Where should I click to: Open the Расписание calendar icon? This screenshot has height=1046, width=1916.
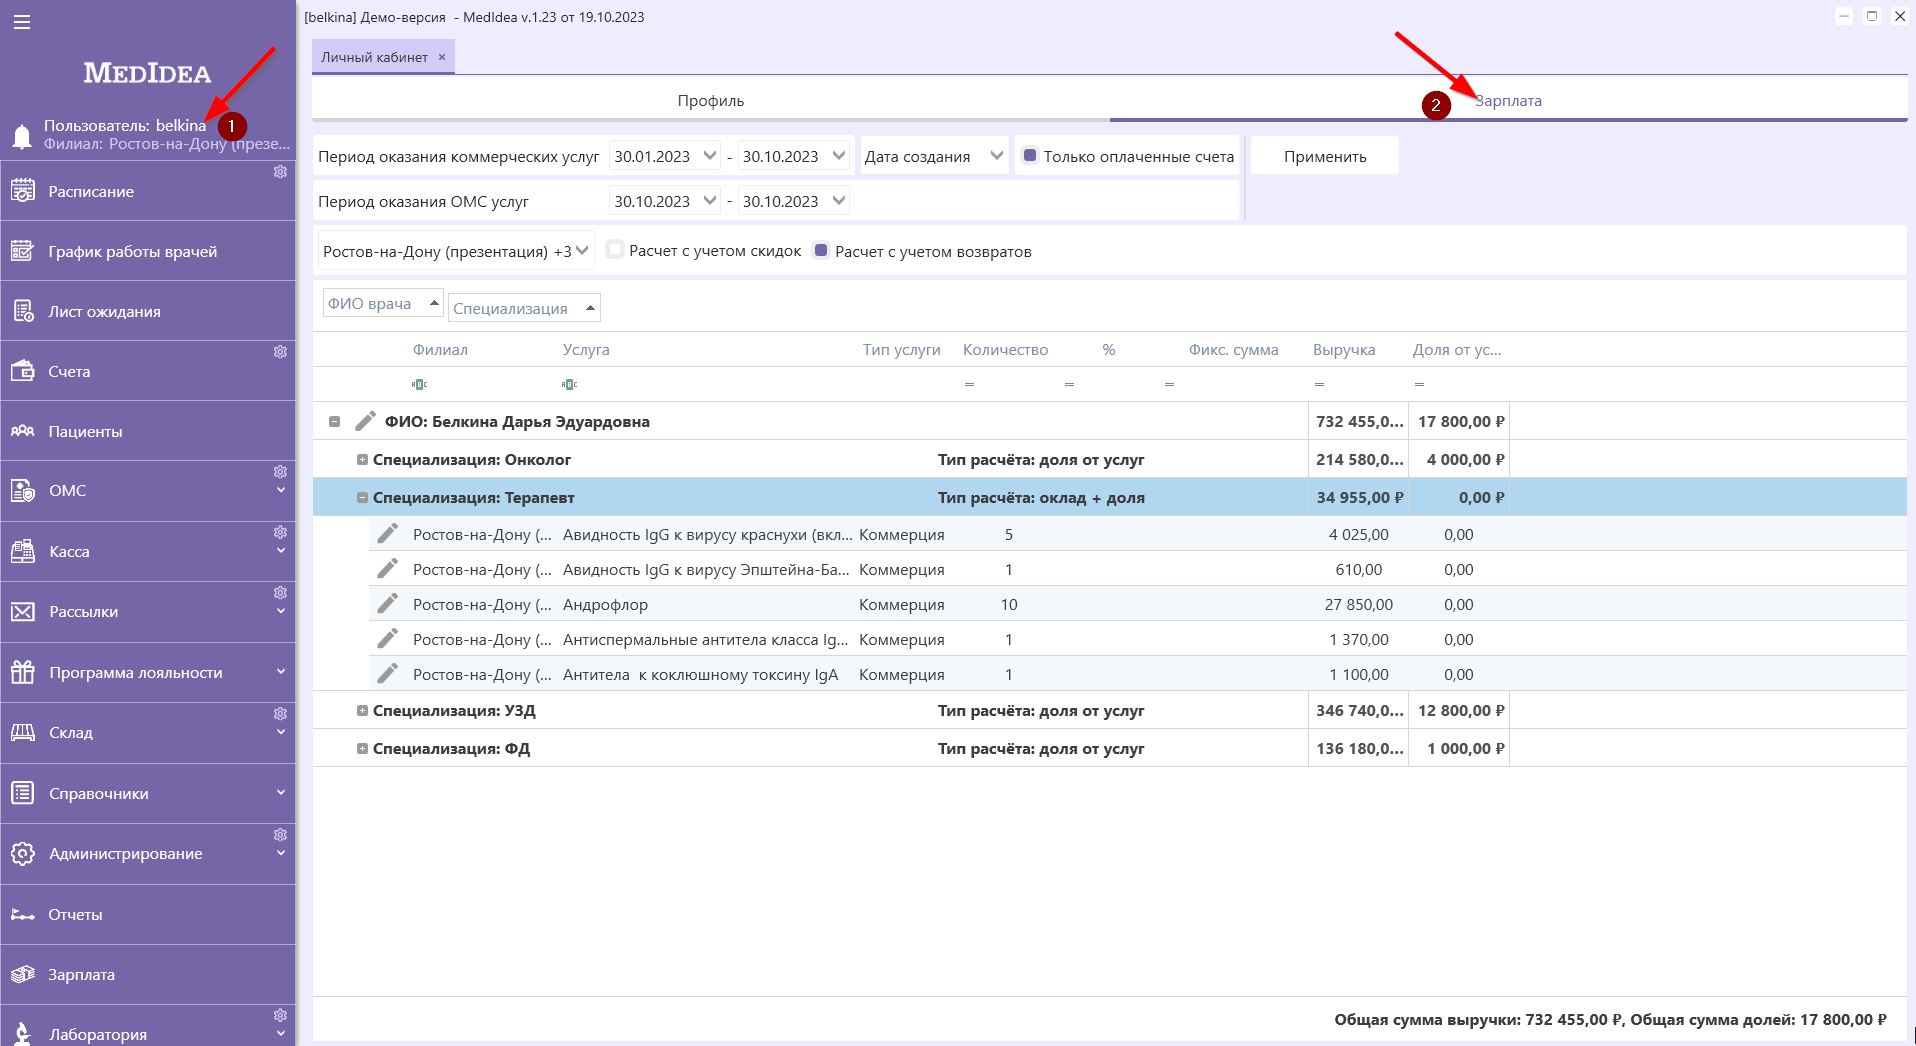pyautogui.click(x=22, y=191)
